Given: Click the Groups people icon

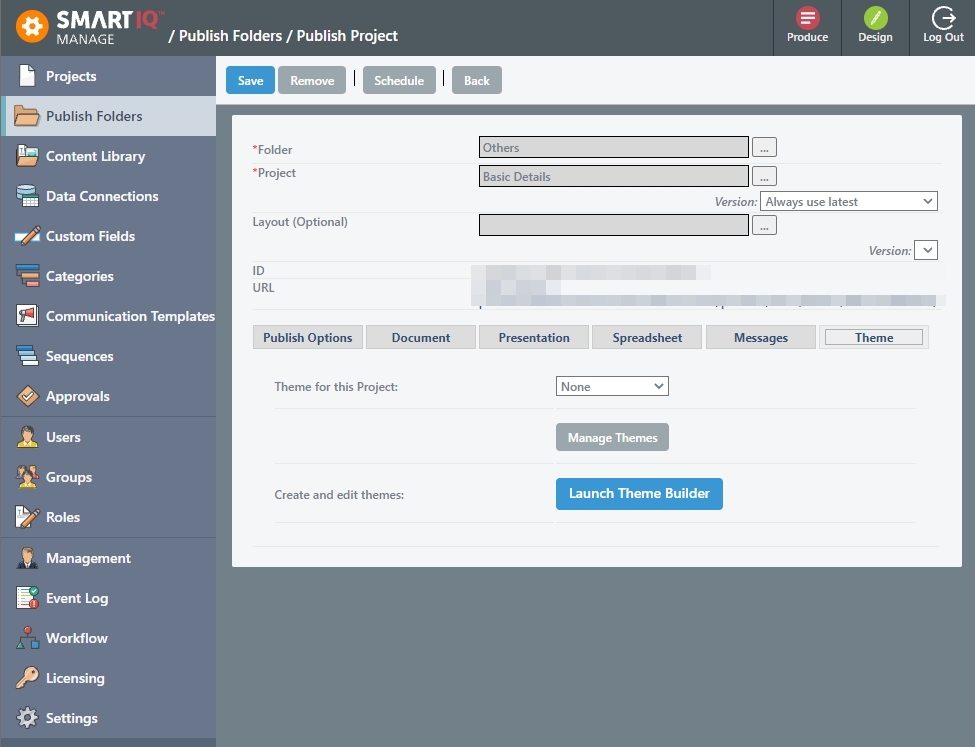Looking at the screenshot, I should [27, 477].
